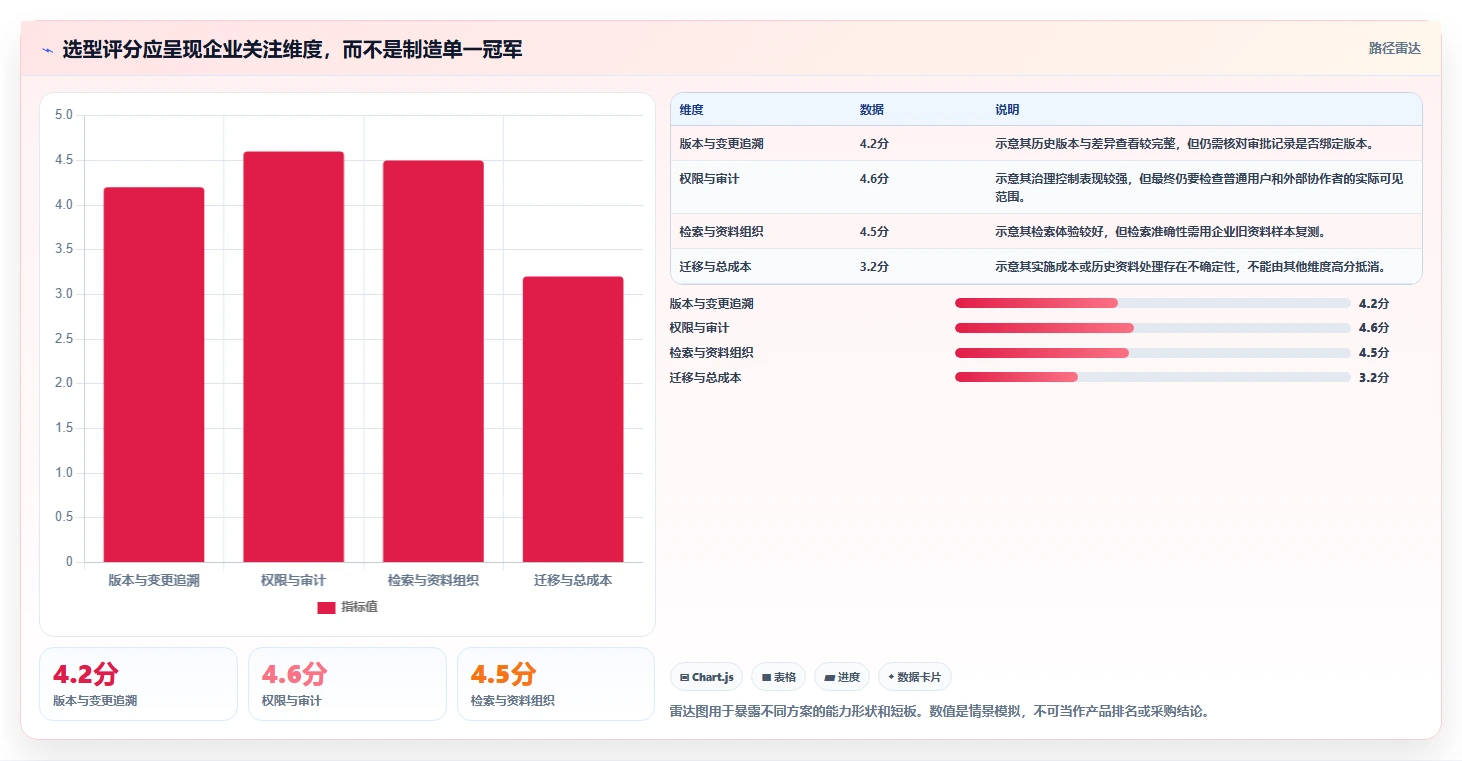Click the 维度 column header

click(x=691, y=110)
